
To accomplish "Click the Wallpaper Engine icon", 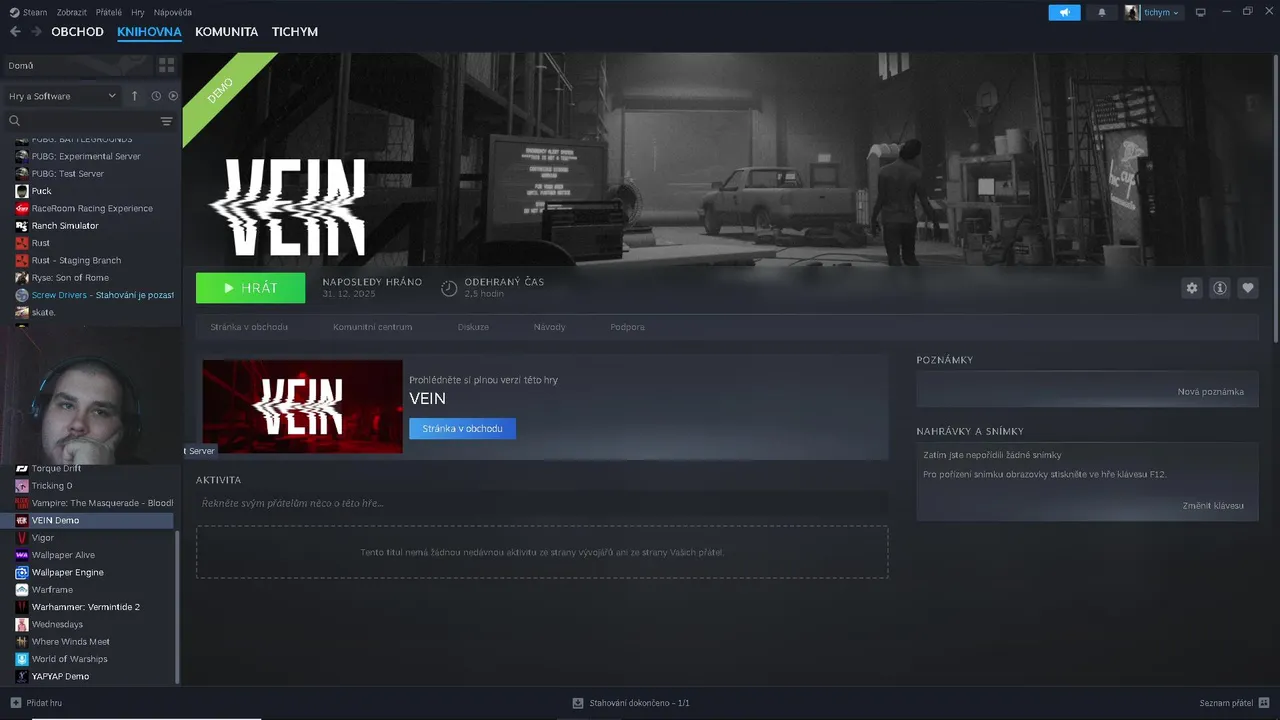I will (22, 573).
